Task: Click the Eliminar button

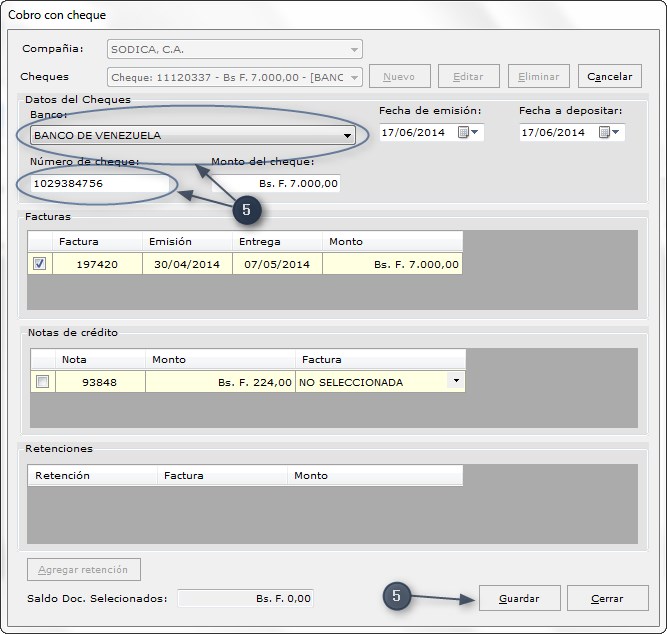Action: point(539,77)
